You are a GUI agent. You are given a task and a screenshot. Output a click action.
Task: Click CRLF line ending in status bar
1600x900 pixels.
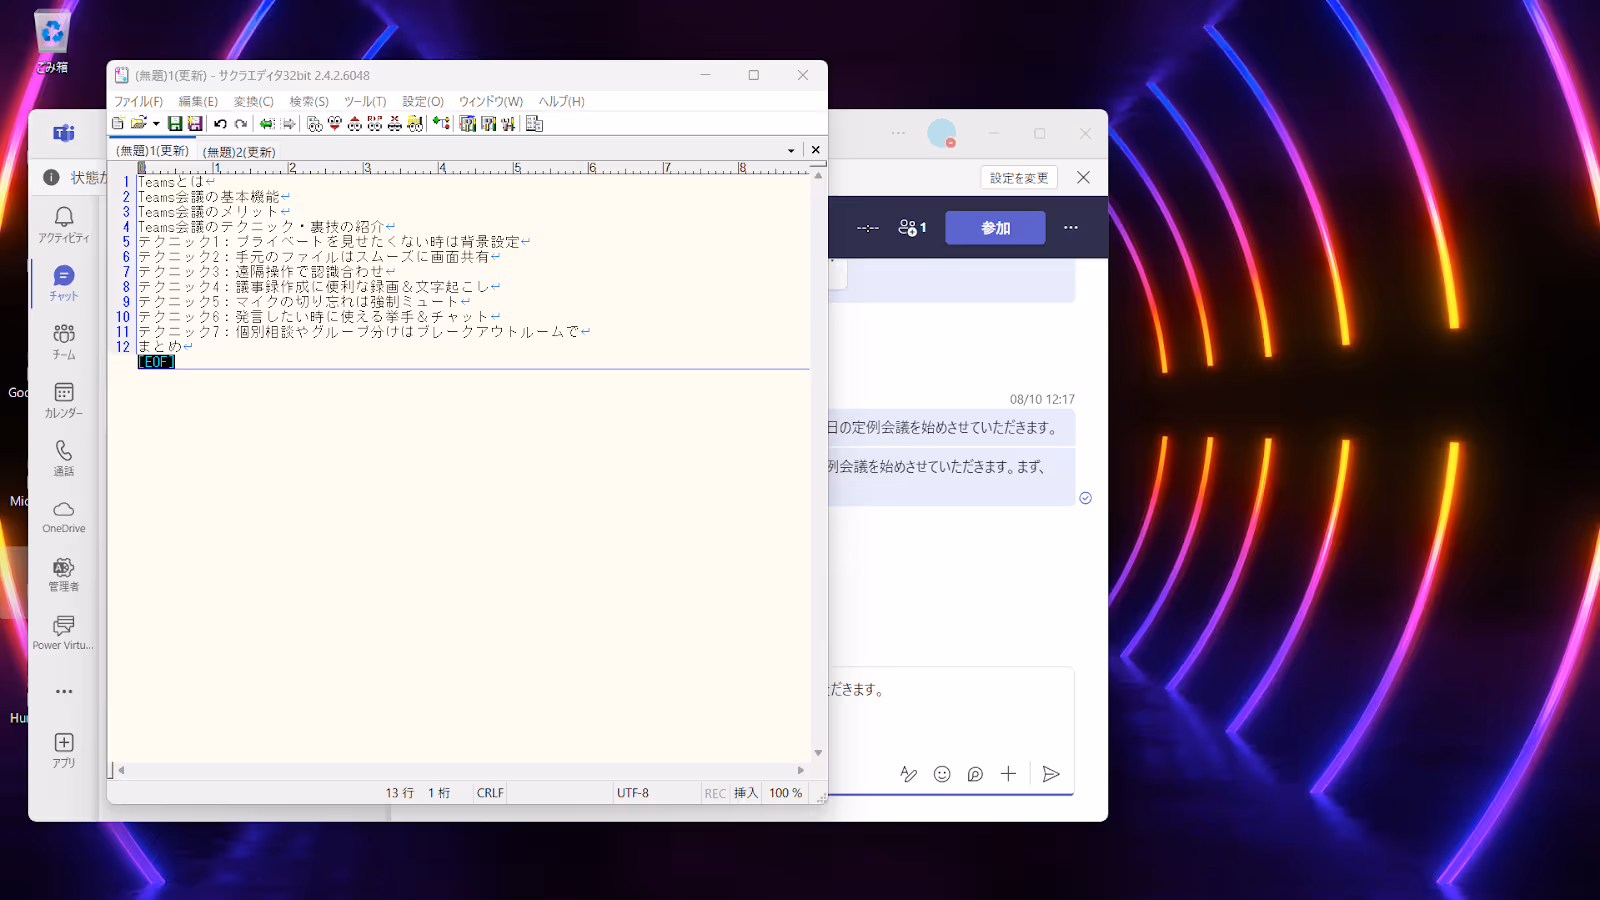click(x=490, y=793)
